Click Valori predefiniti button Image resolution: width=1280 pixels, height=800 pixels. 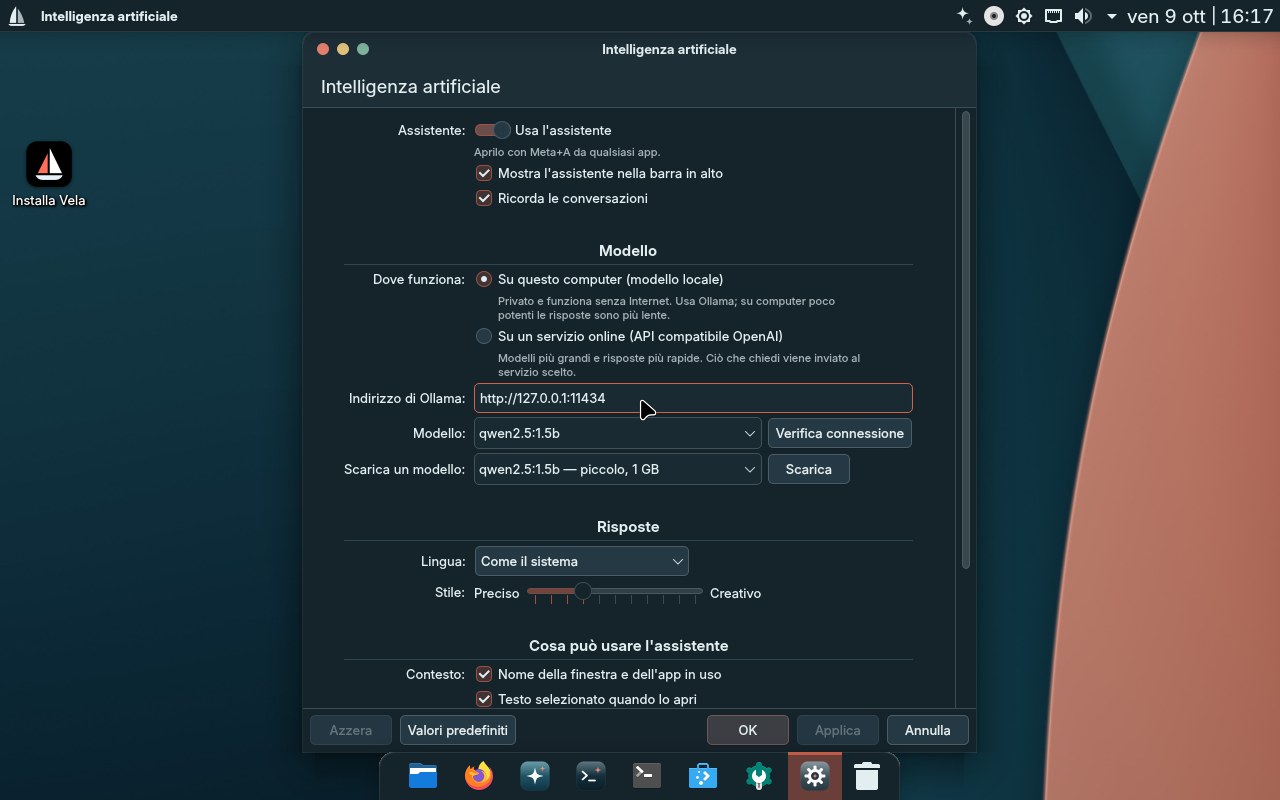(458, 730)
